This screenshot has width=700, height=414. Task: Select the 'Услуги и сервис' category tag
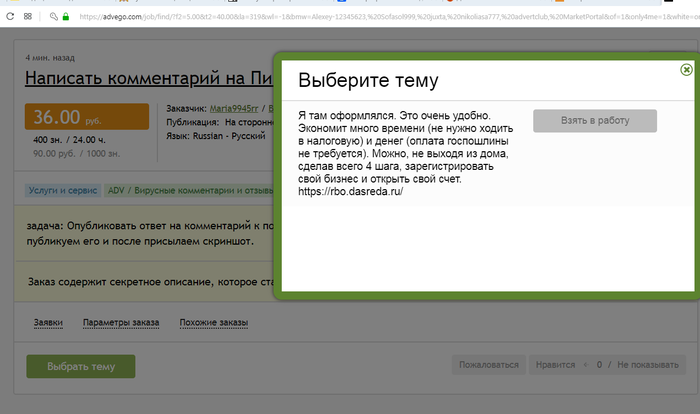pyautogui.click(x=62, y=190)
